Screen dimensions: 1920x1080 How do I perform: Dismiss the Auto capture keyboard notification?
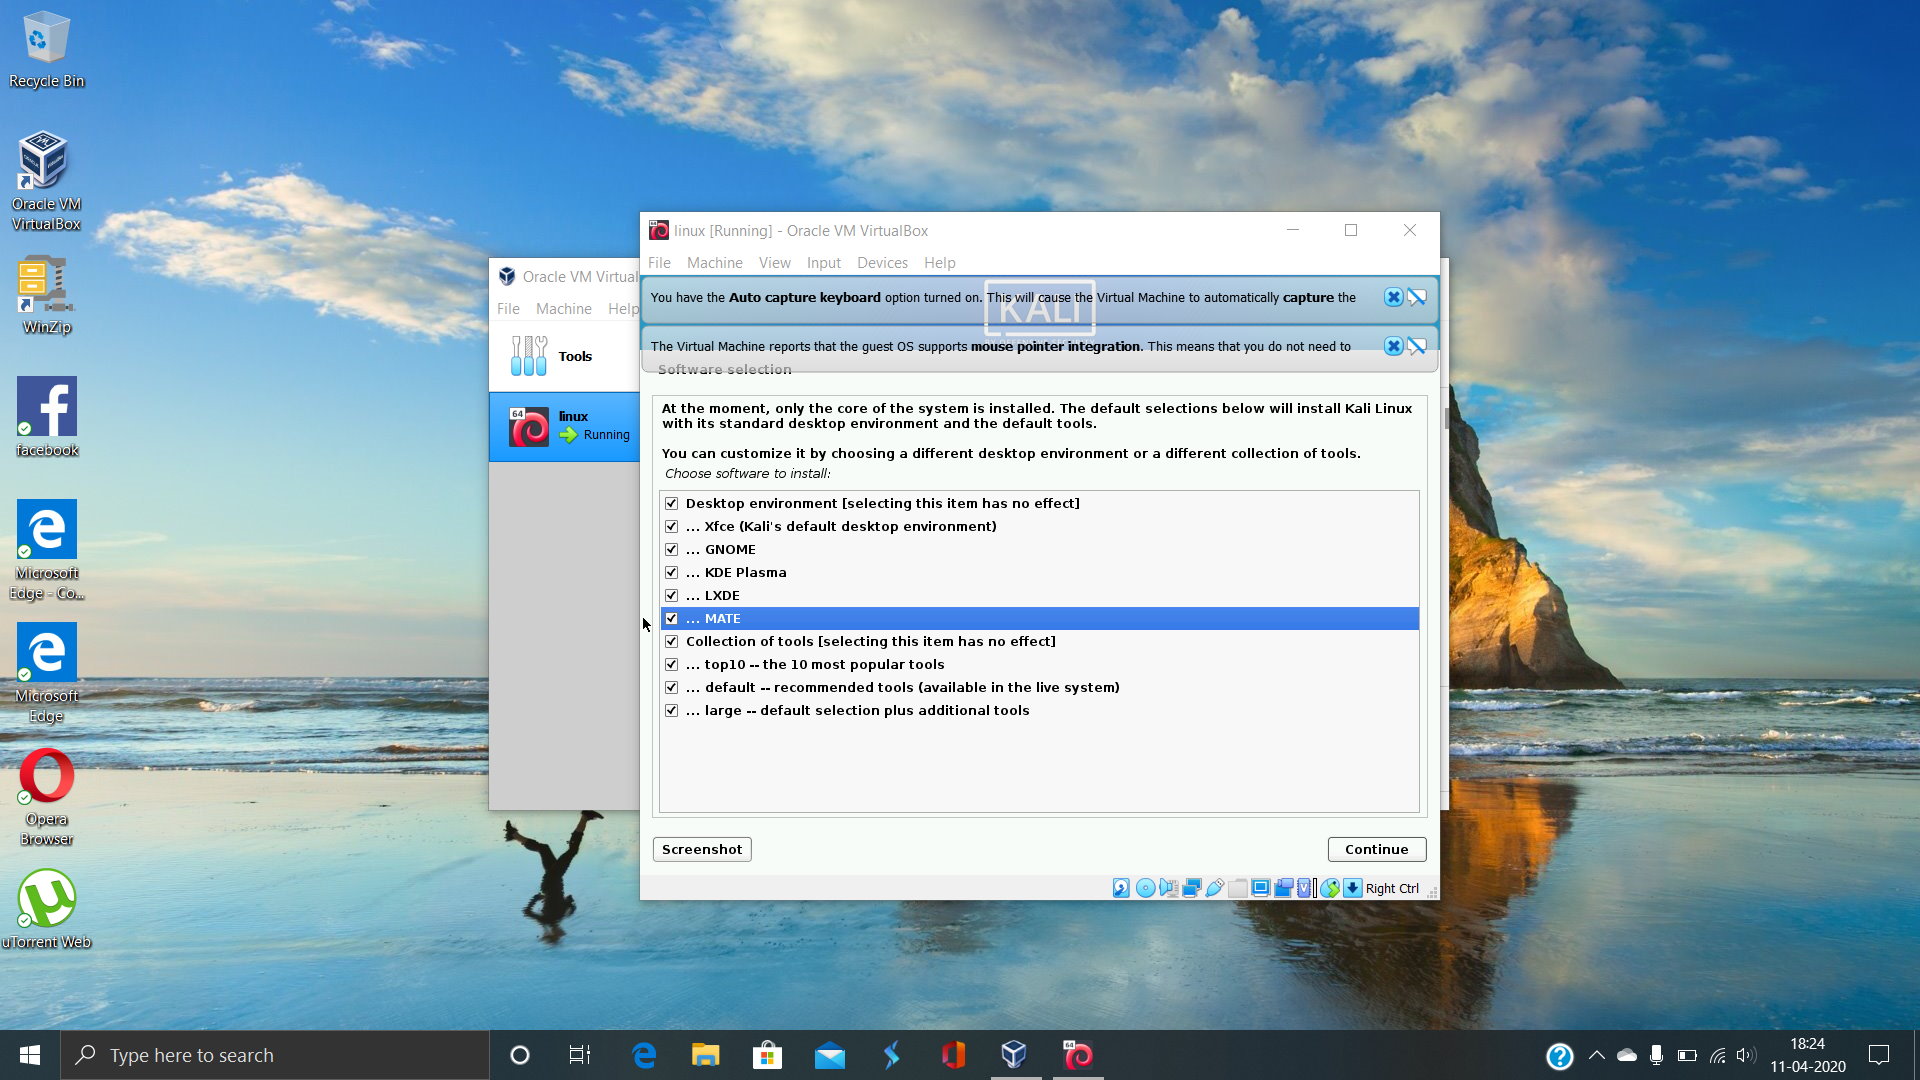click(1393, 297)
